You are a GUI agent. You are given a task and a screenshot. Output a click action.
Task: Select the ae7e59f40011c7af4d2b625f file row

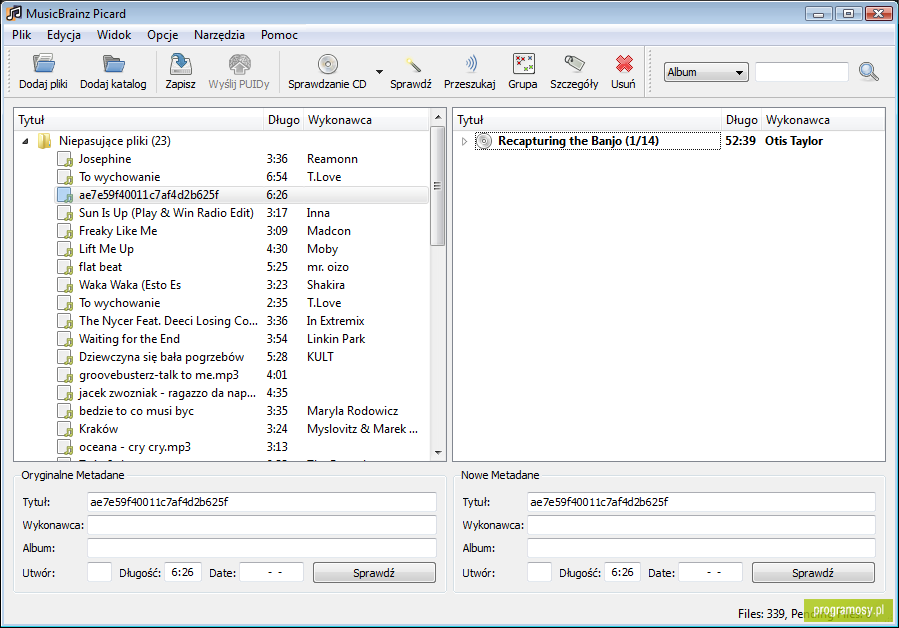(x=241, y=195)
